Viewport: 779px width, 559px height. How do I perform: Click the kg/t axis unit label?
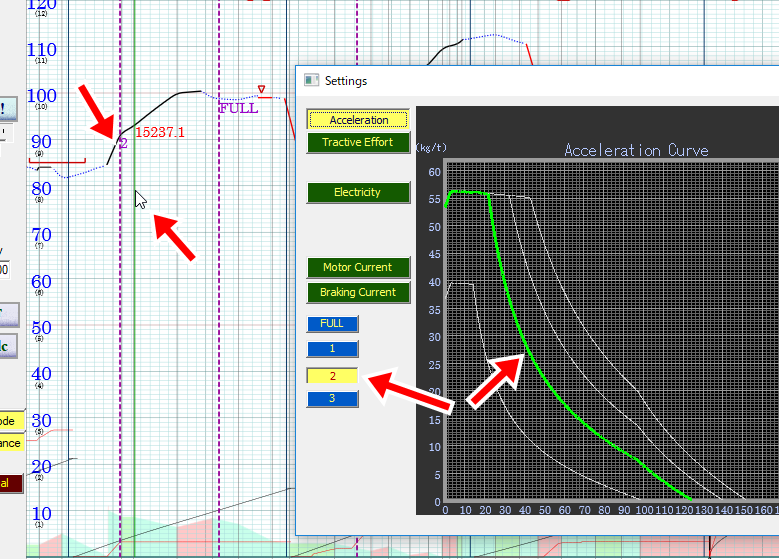point(431,148)
